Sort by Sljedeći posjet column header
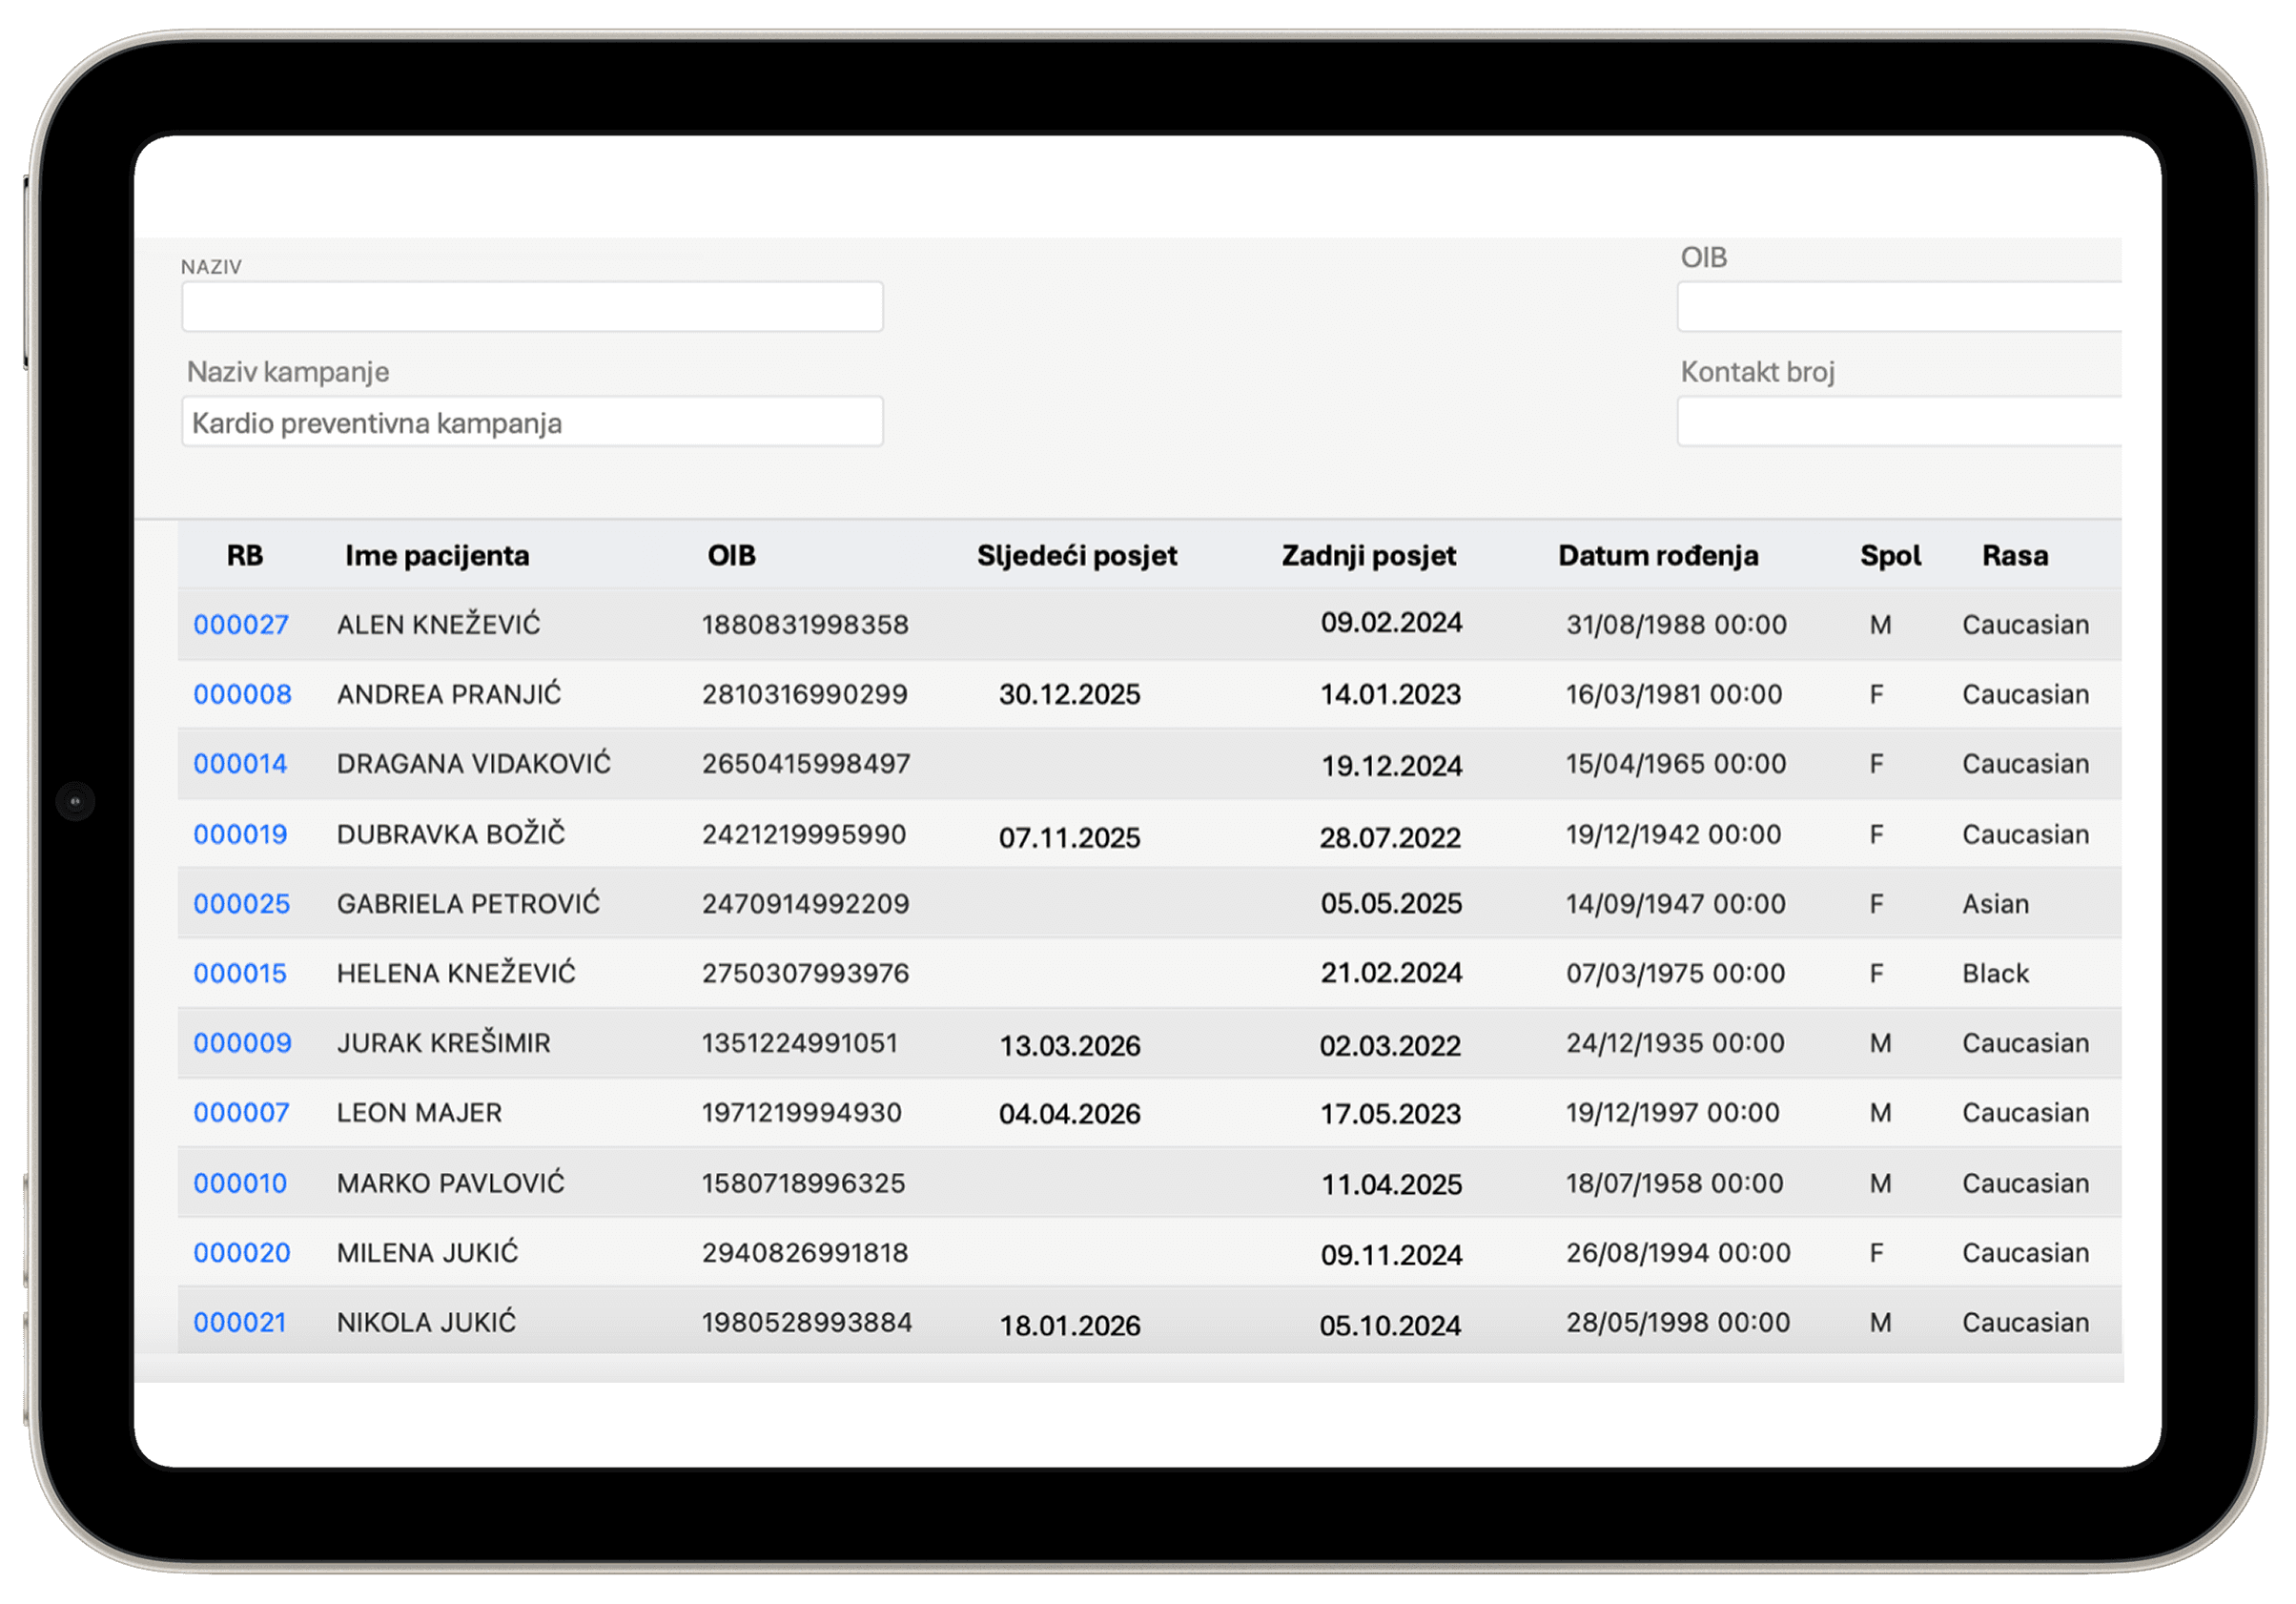 1076,556
